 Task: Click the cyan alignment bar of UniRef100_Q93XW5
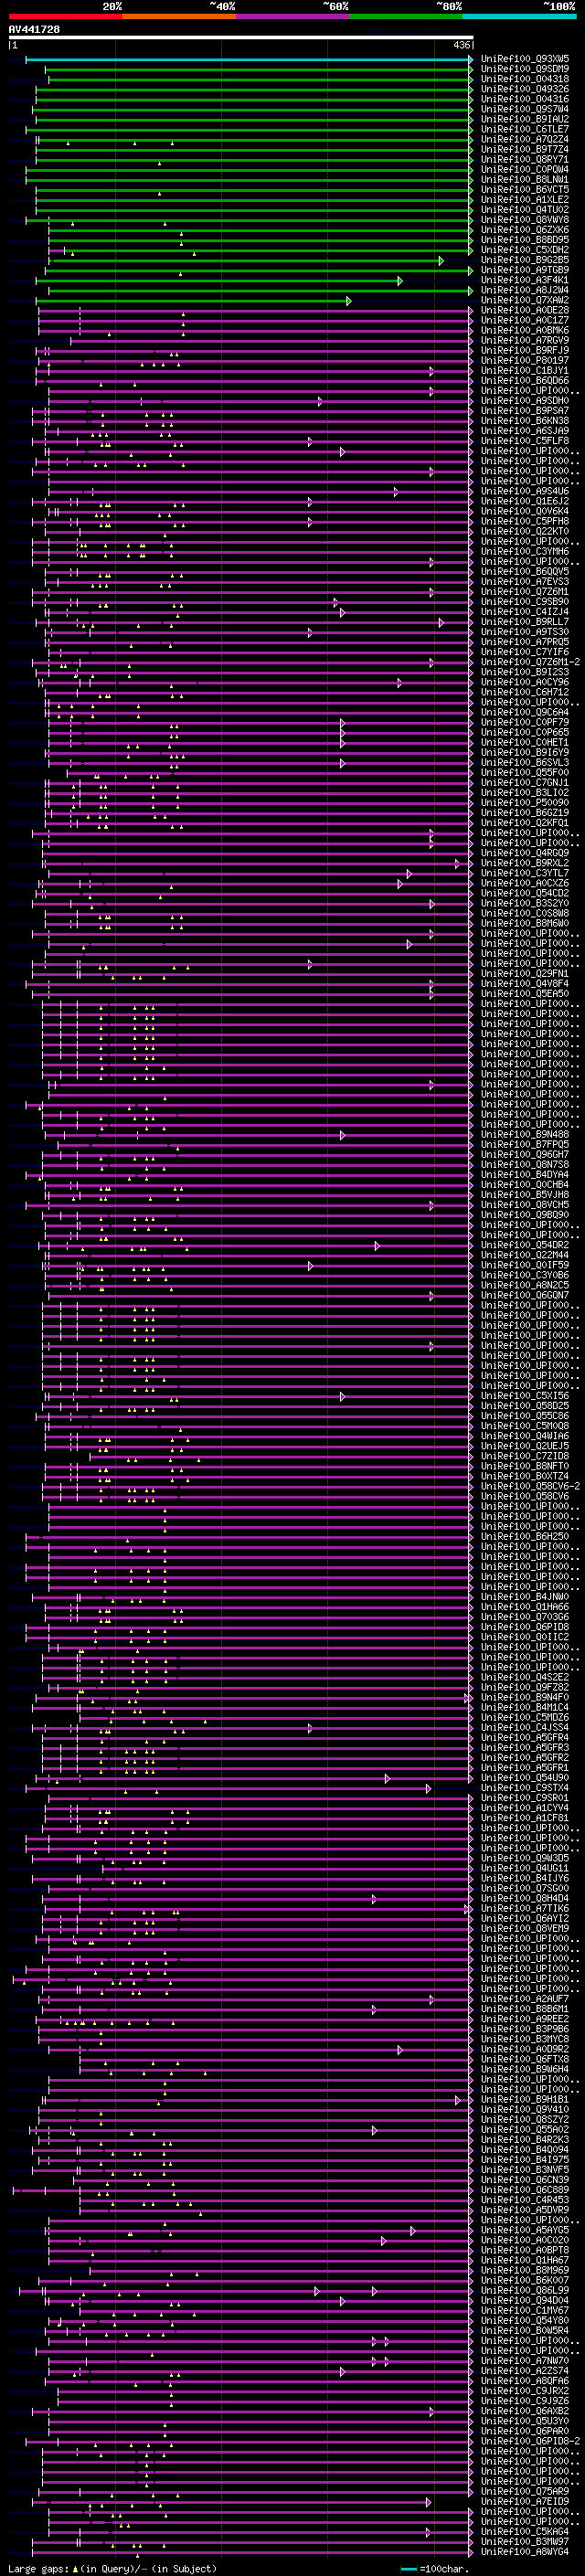point(248,60)
